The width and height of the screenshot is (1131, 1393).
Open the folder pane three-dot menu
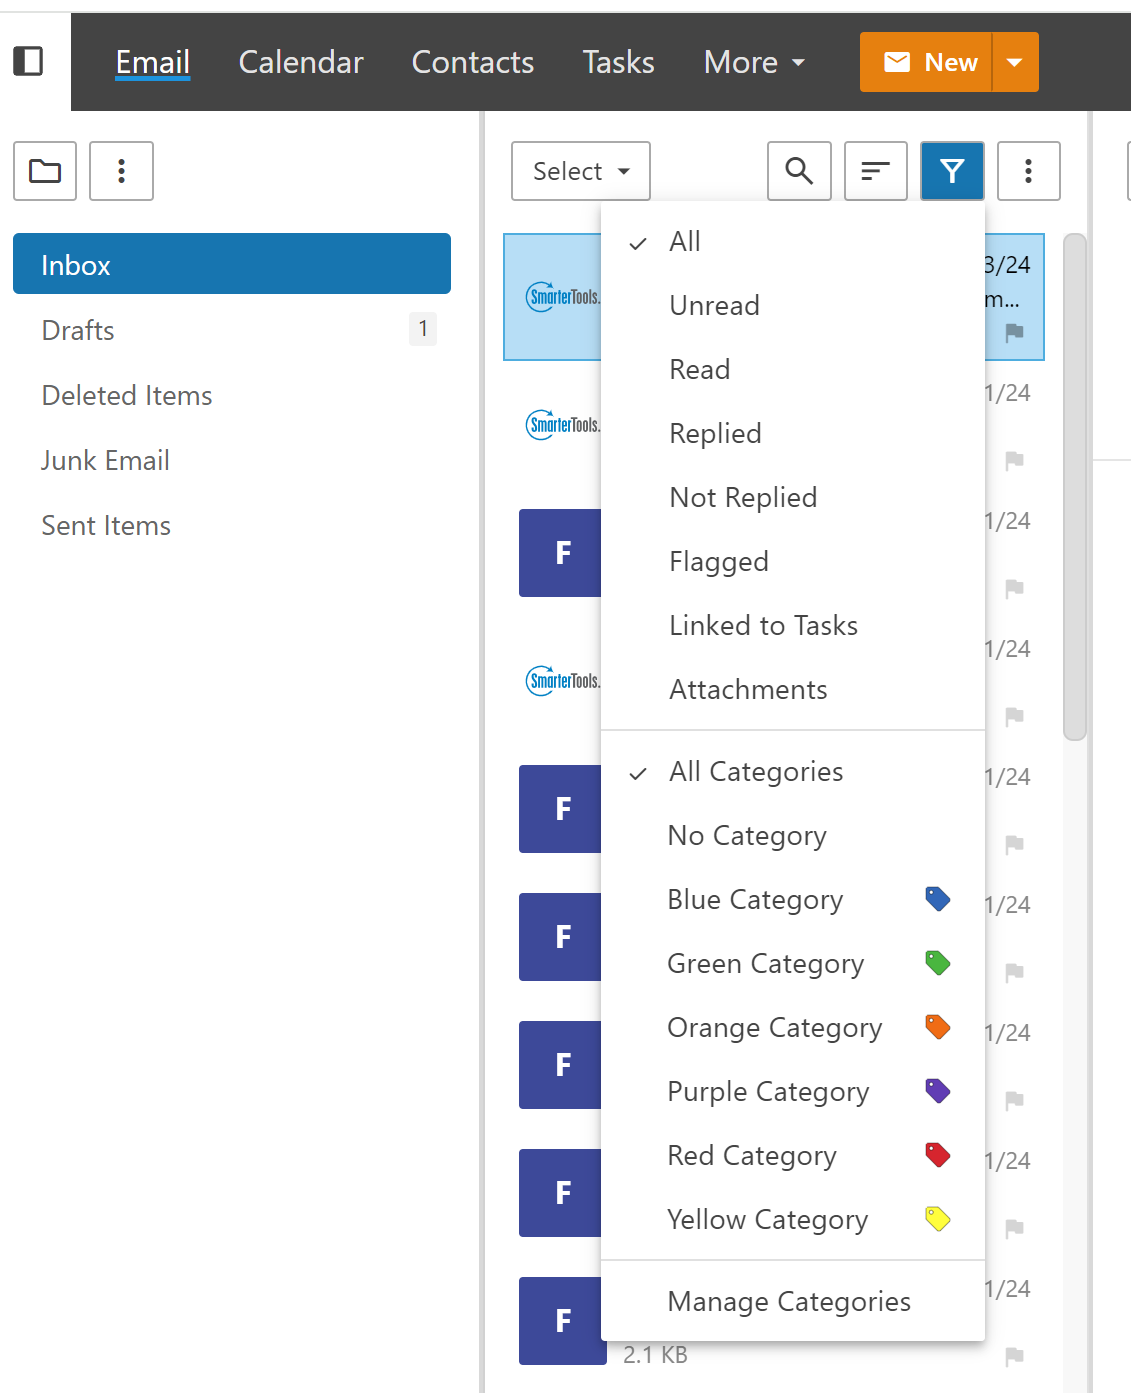121,171
